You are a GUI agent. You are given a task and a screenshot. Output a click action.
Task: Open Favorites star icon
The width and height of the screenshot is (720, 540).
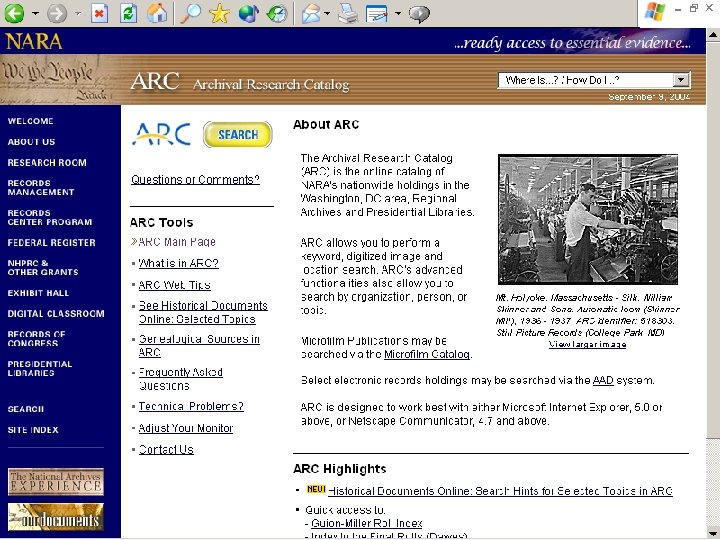pos(219,13)
